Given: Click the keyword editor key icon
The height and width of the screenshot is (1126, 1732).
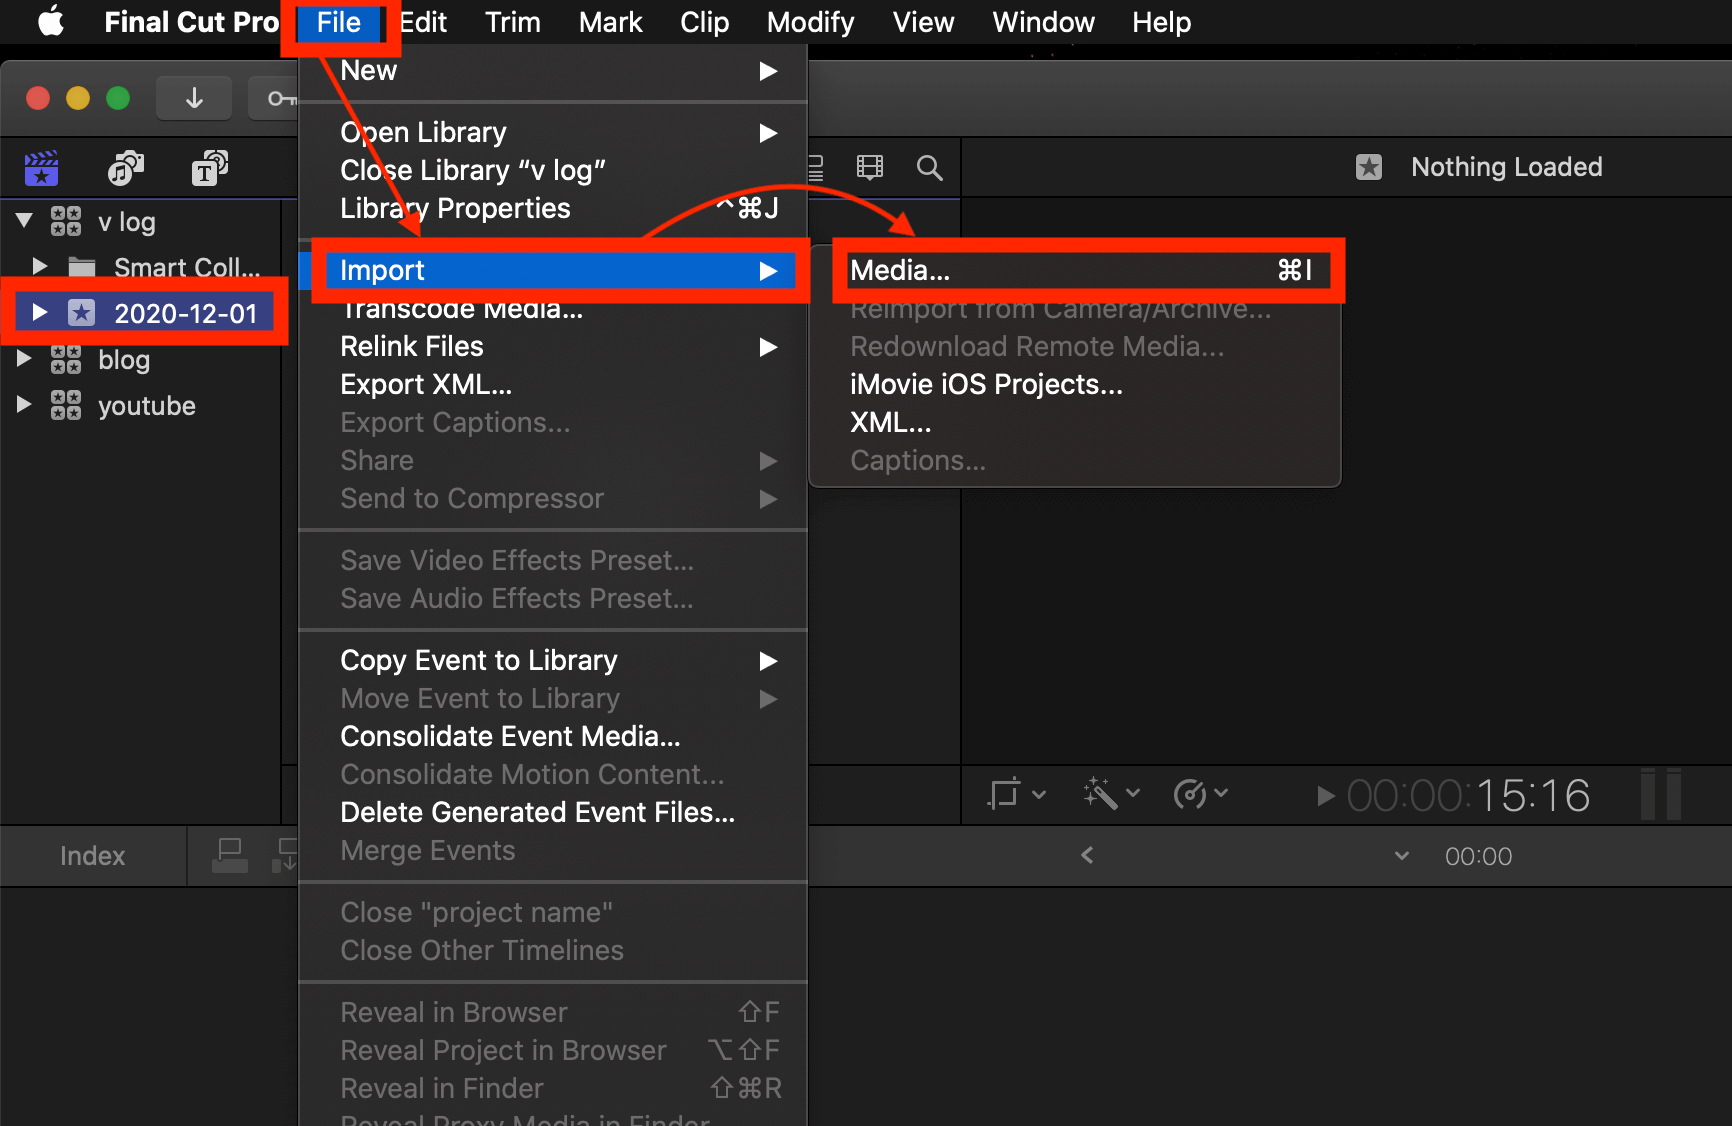Looking at the screenshot, I should click(280, 98).
